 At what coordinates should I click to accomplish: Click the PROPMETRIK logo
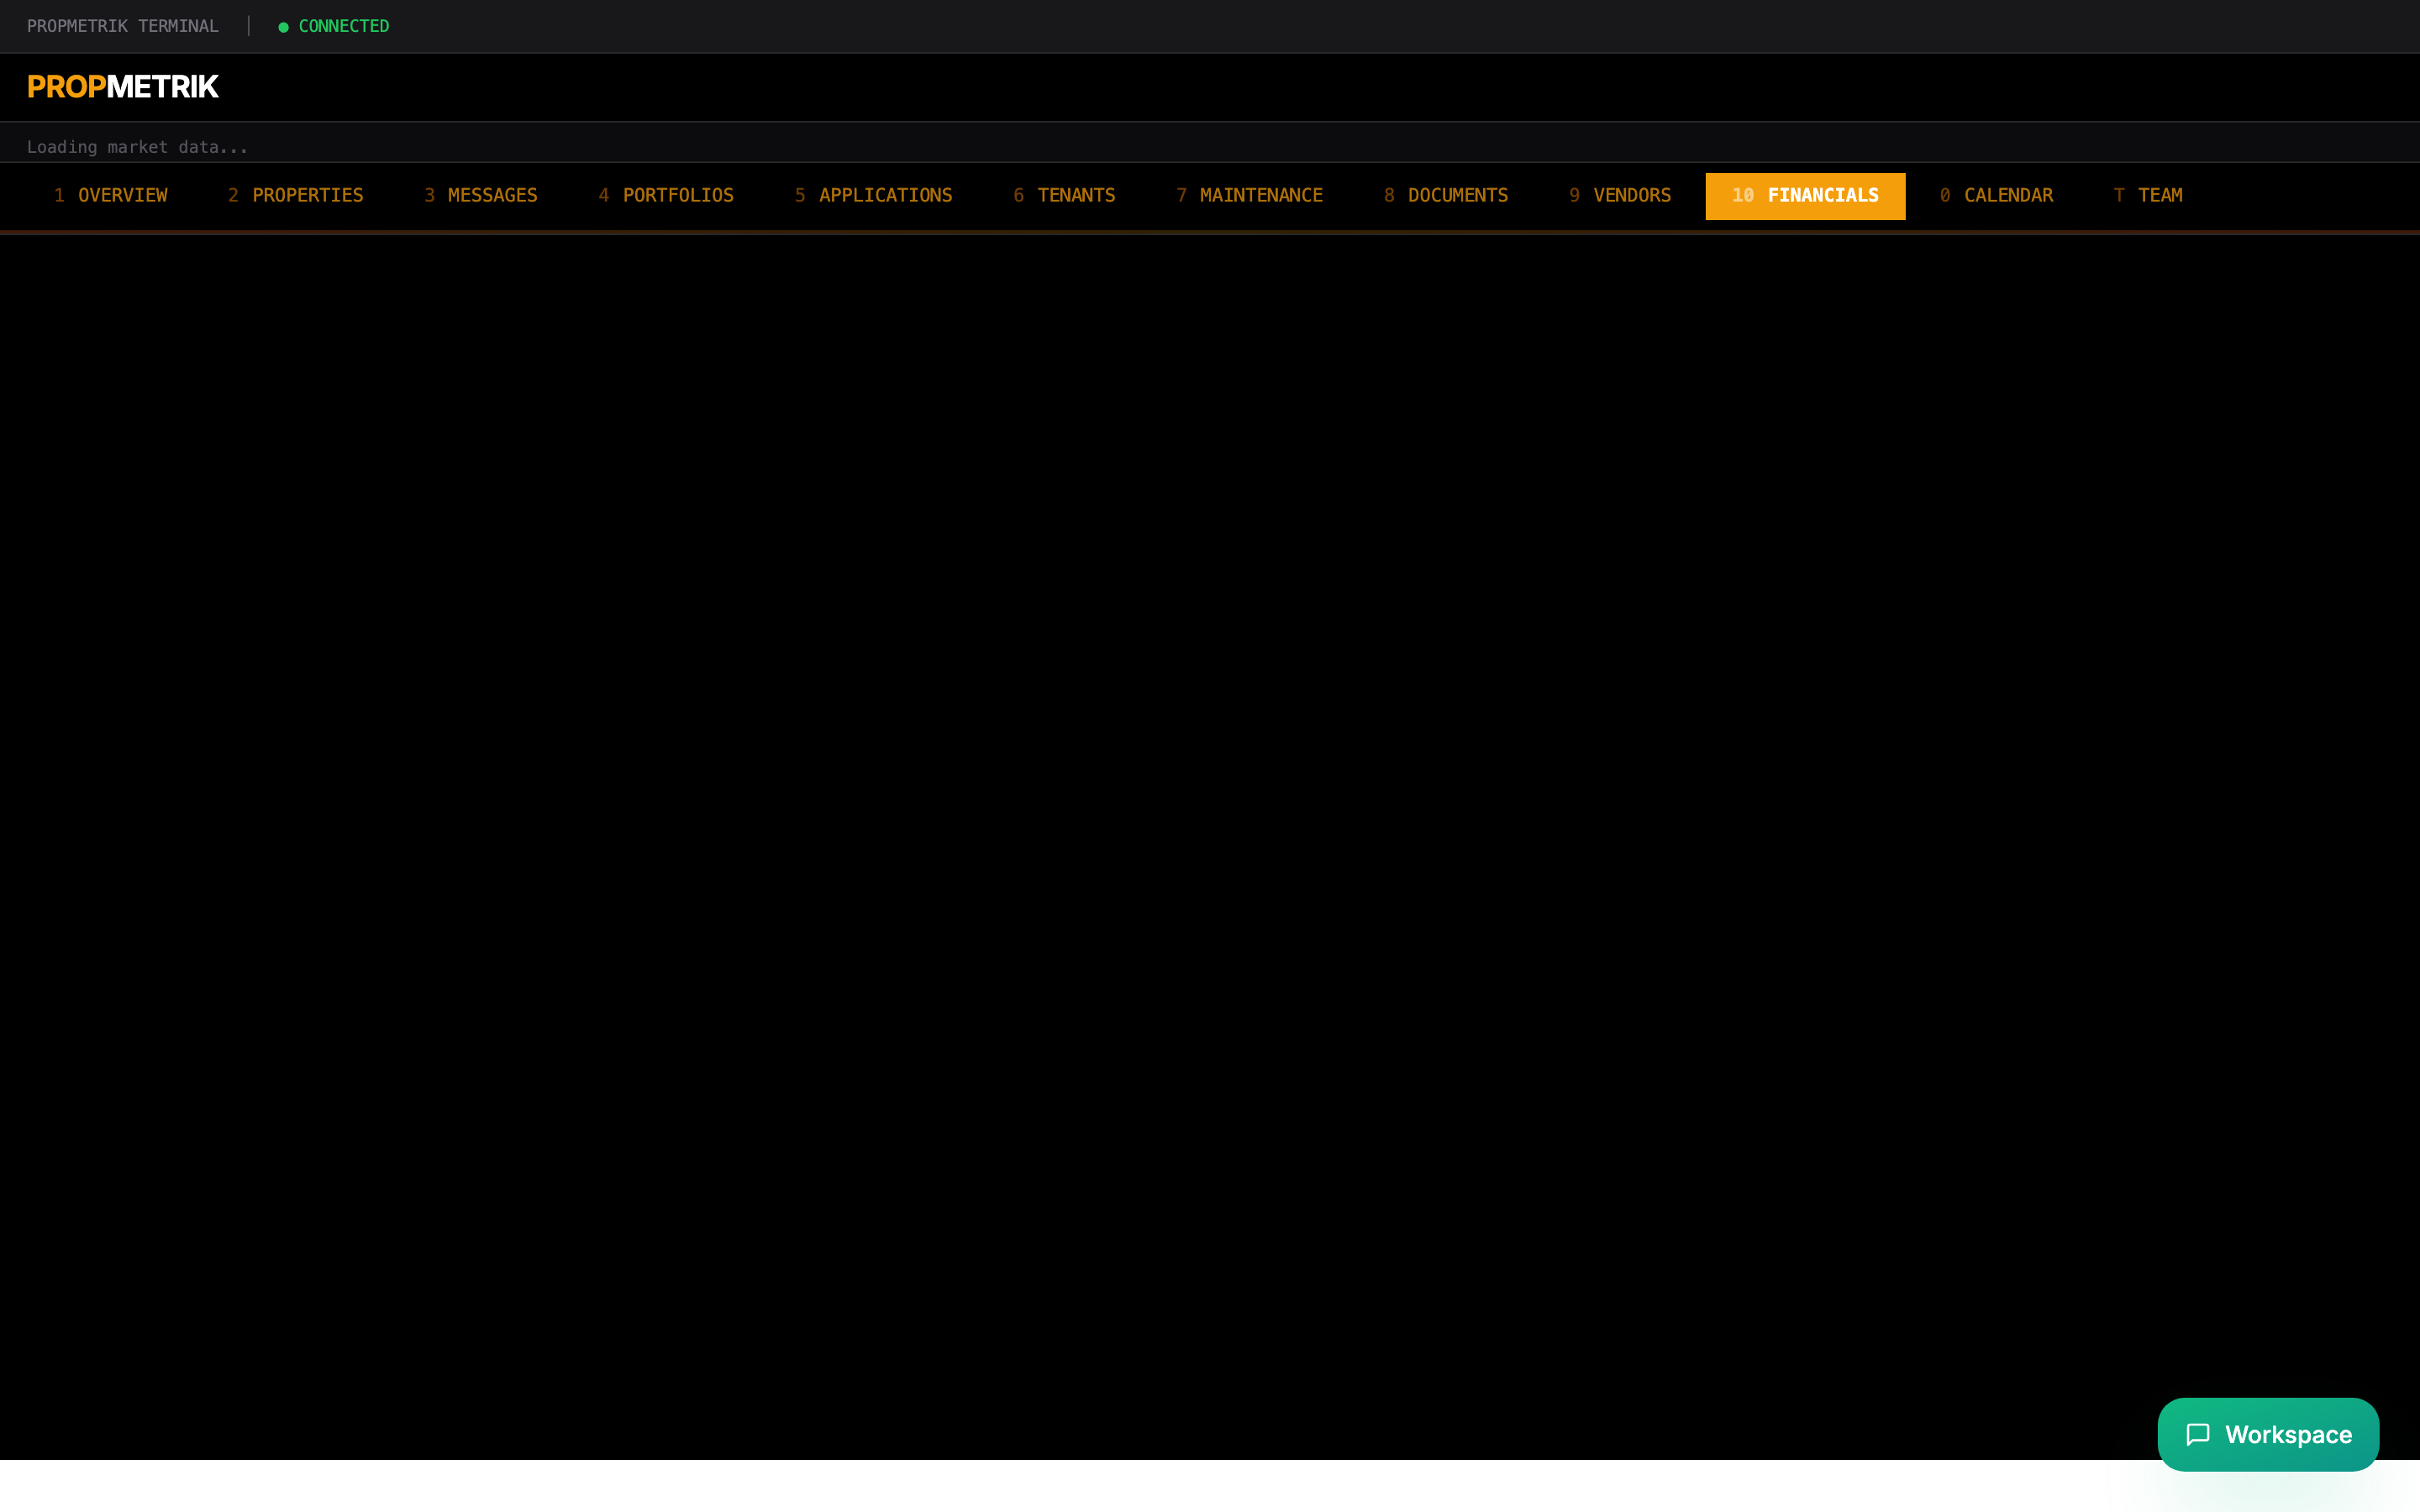click(123, 87)
